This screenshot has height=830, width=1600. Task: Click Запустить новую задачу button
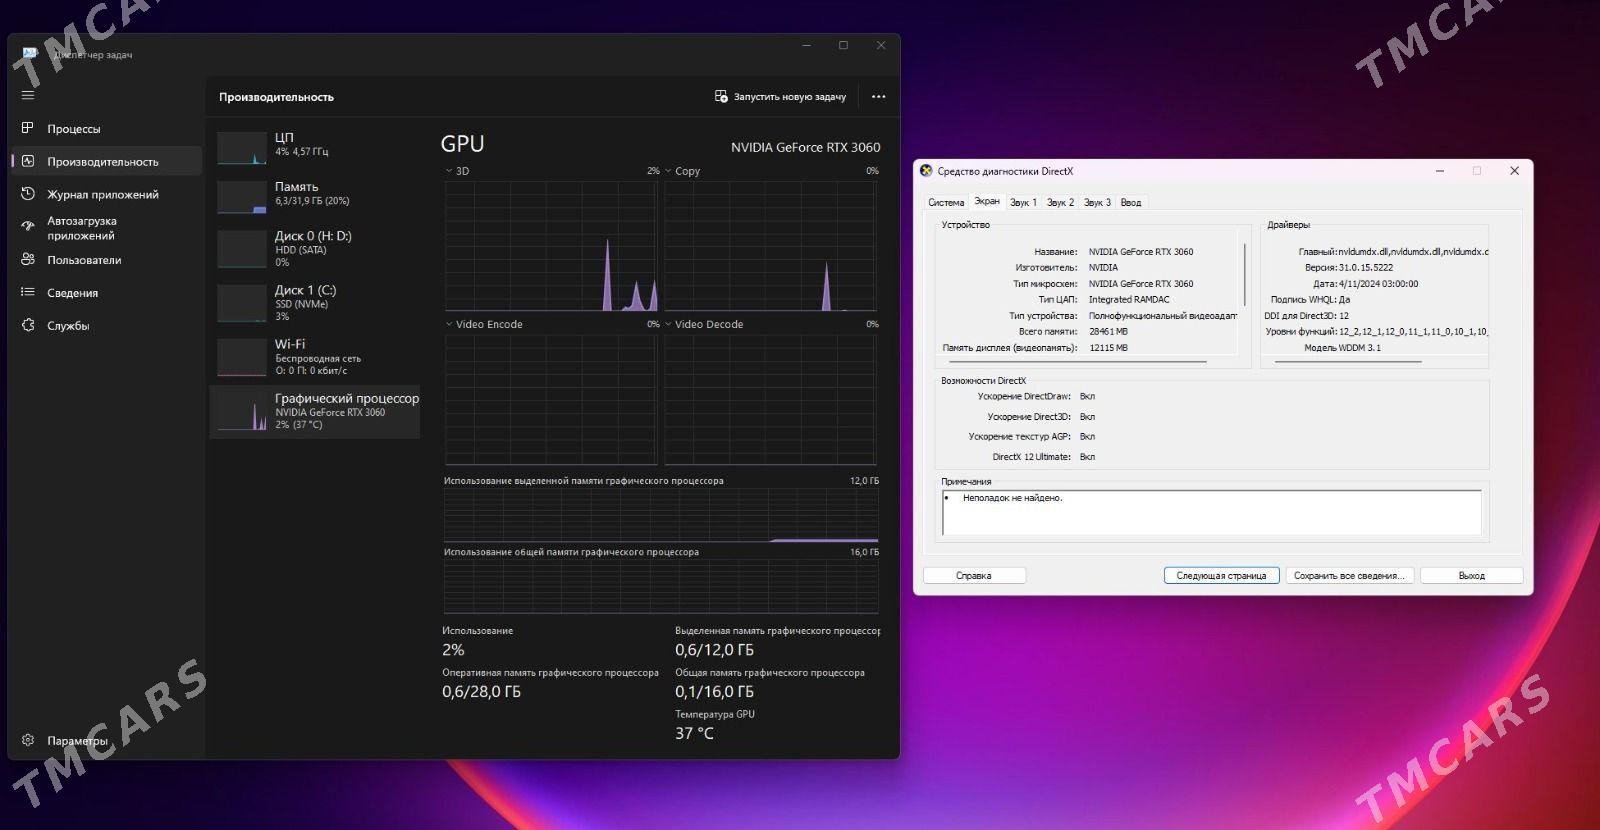tap(780, 97)
